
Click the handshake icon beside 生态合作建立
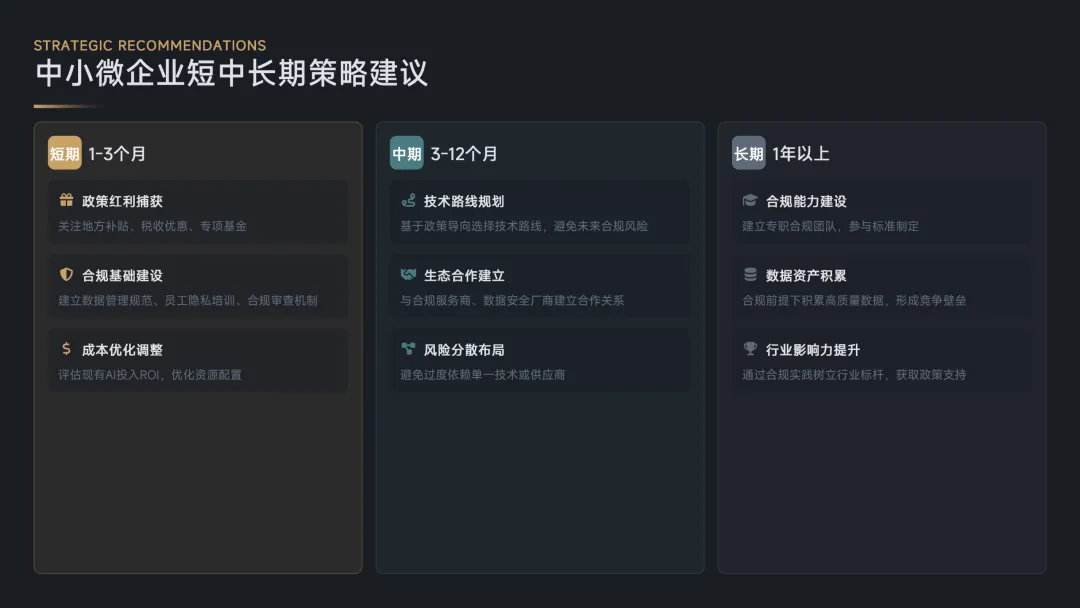408,275
